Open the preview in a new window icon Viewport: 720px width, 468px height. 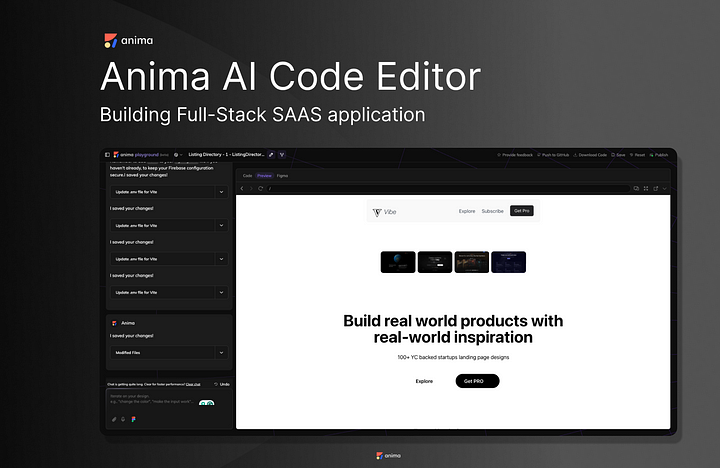[x=655, y=188]
